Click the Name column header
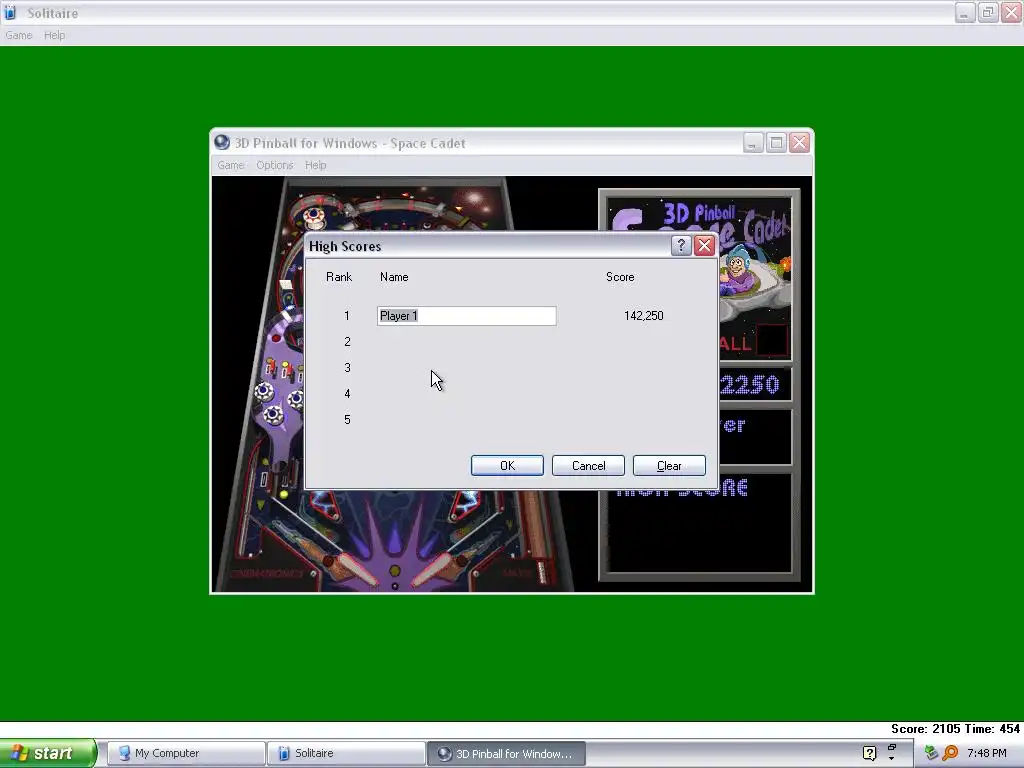1024x768 pixels. click(394, 277)
